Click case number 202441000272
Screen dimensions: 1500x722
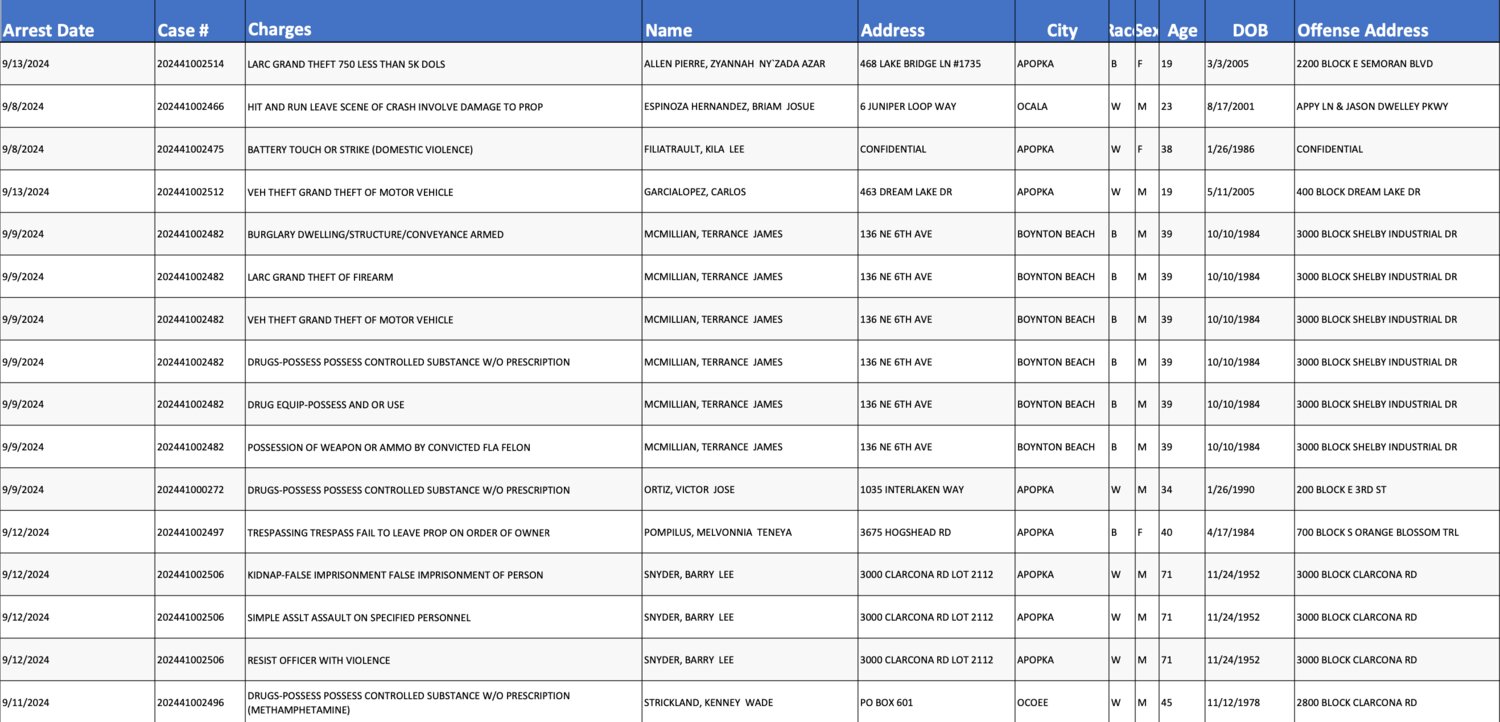tap(200, 490)
